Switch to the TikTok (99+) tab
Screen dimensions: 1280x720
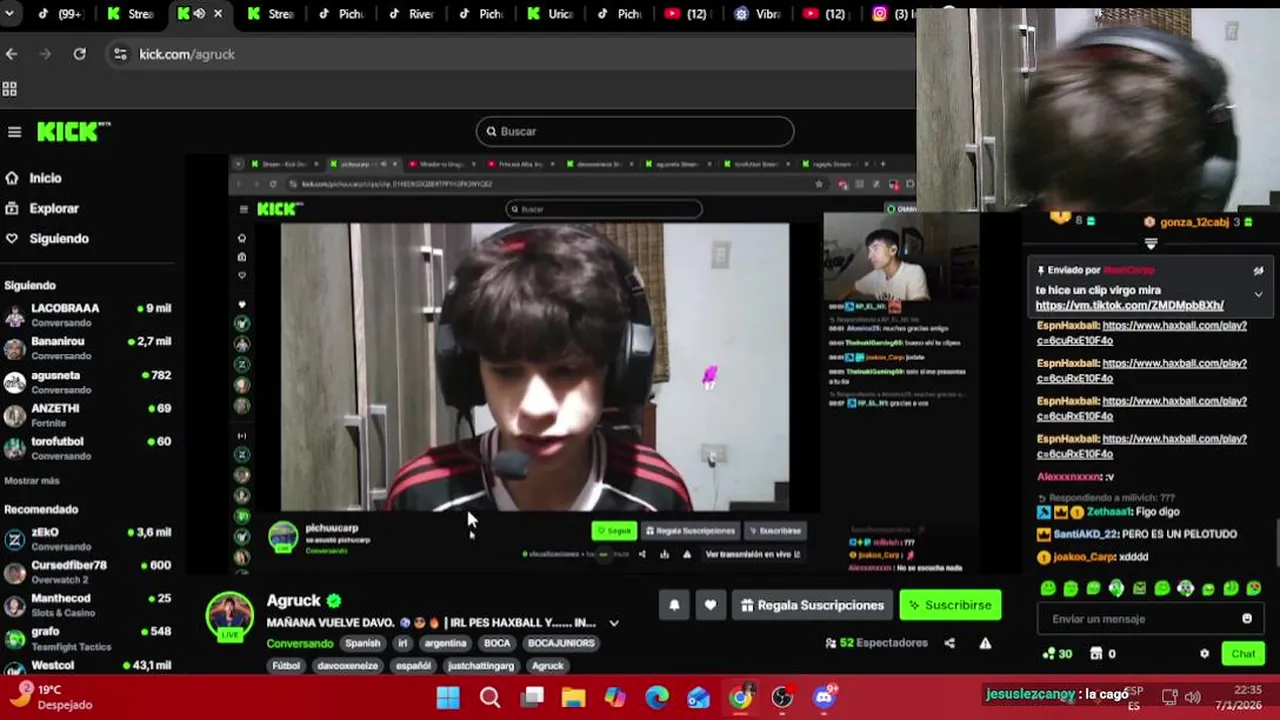[x=60, y=14]
